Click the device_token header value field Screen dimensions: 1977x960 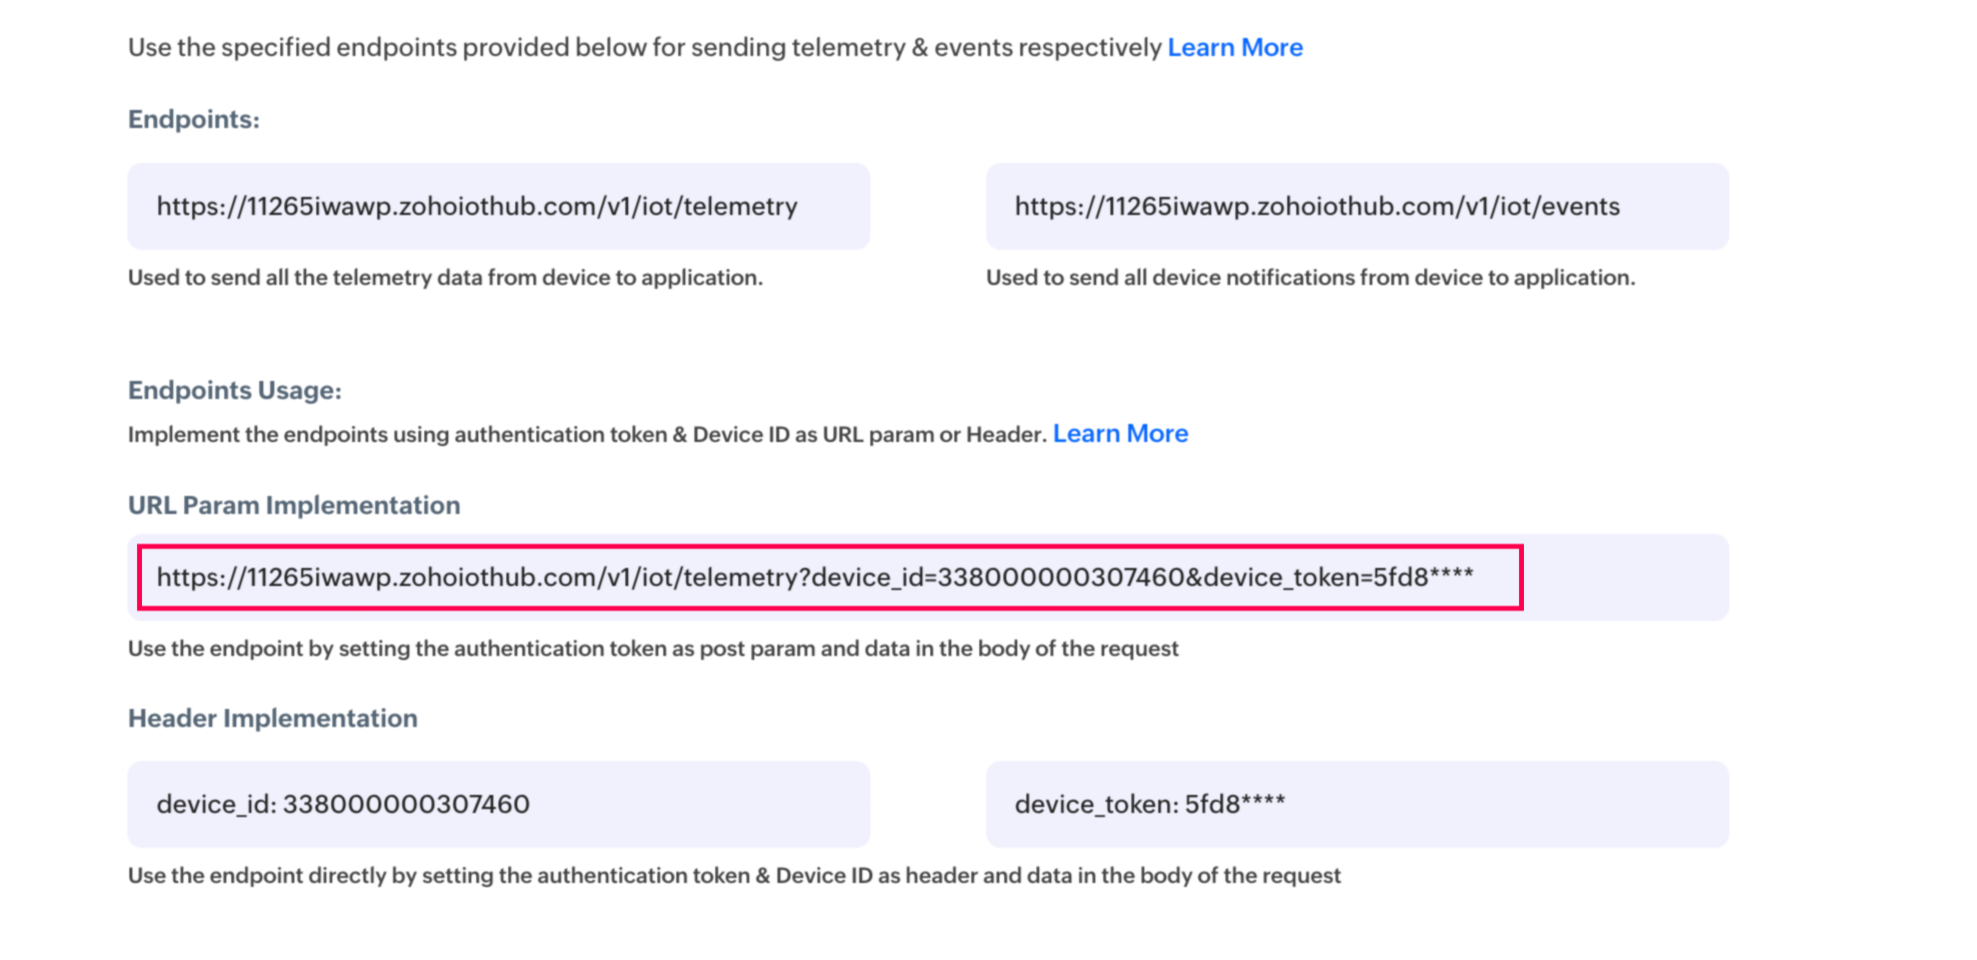pyautogui.click(x=1356, y=805)
